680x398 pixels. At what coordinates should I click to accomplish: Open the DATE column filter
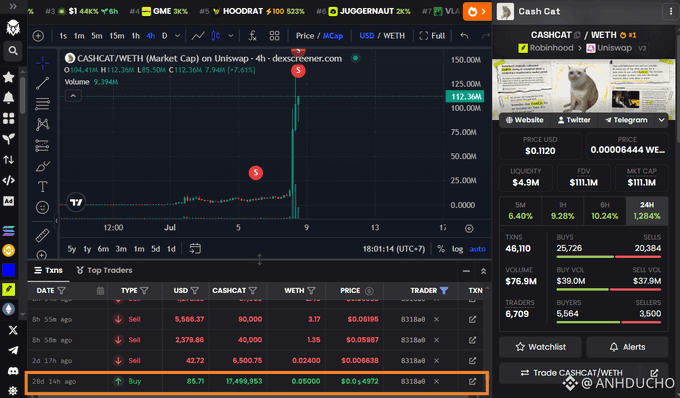[x=62, y=290]
